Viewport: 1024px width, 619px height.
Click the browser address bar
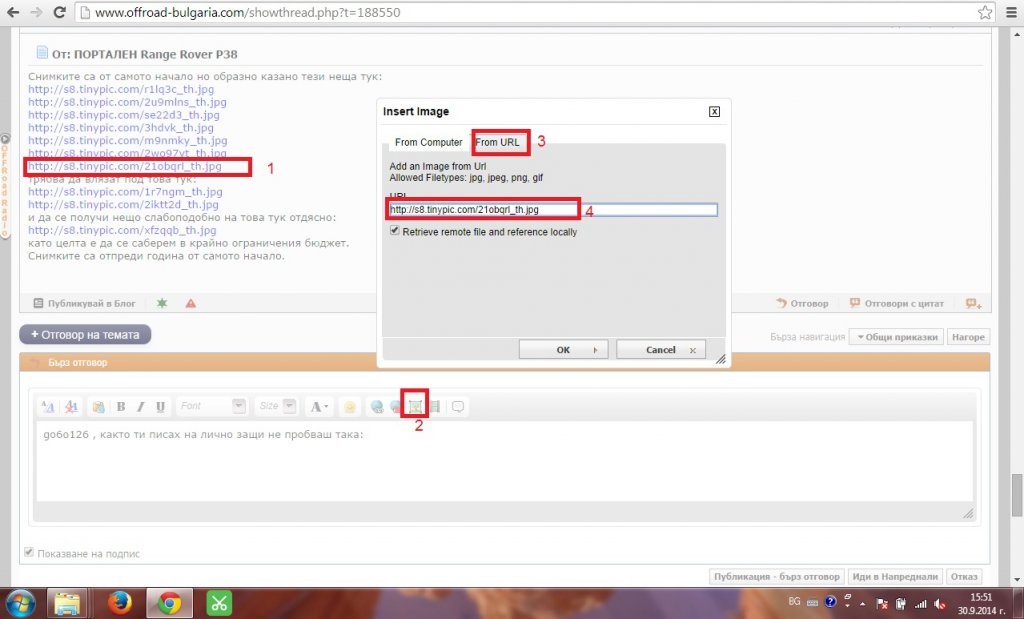(527, 12)
